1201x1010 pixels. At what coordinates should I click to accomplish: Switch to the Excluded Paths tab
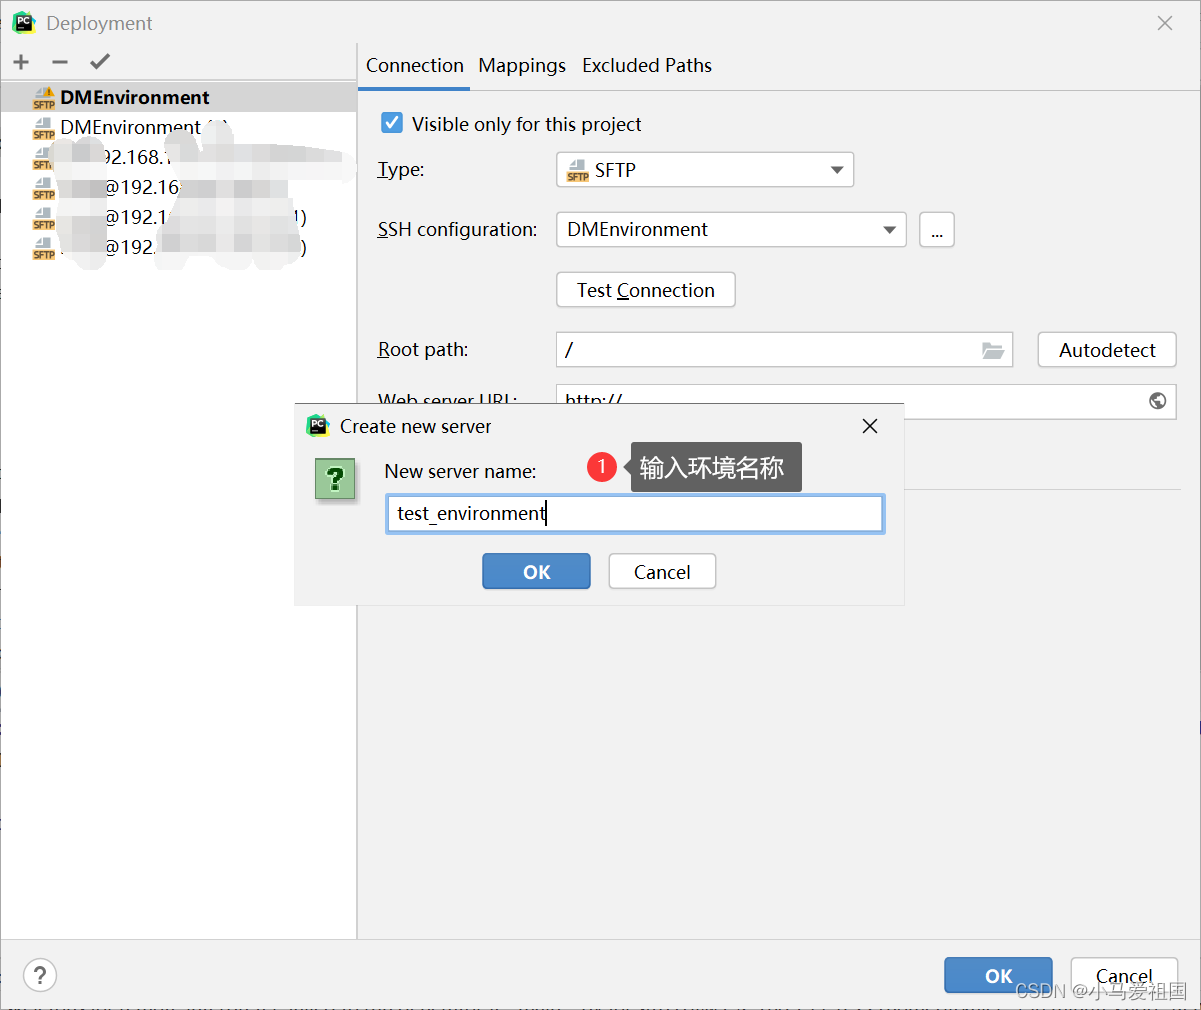click(x=647, y=65)
